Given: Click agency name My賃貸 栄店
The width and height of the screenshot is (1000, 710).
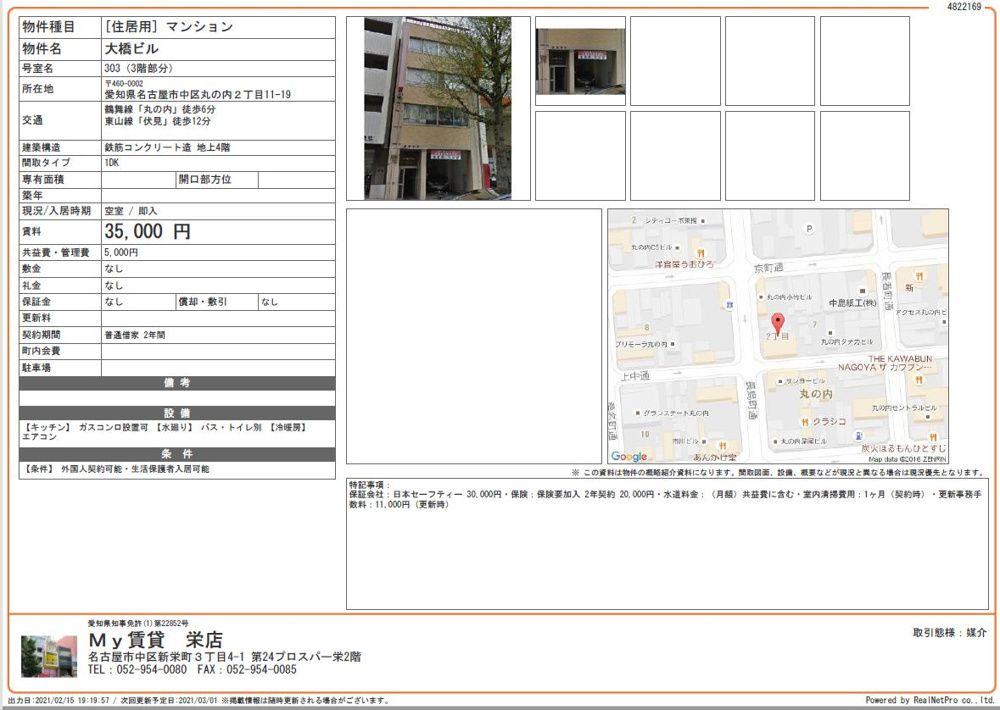Looking at the screenshot, I should (x=156, y=640).
